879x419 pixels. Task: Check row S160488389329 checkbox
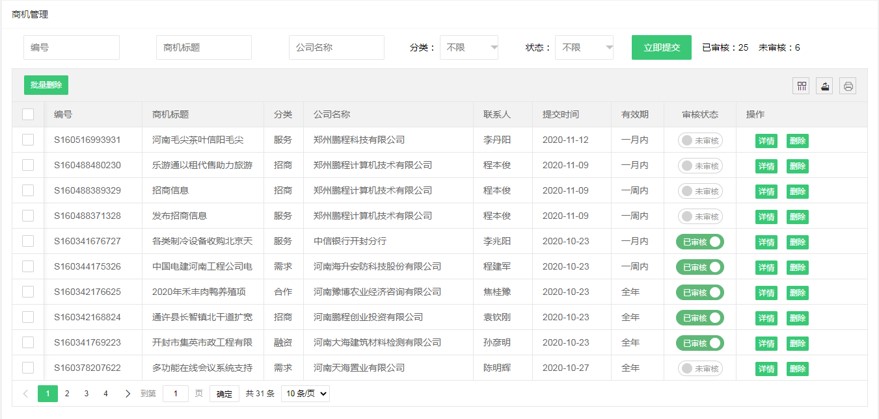click(28, 190)
